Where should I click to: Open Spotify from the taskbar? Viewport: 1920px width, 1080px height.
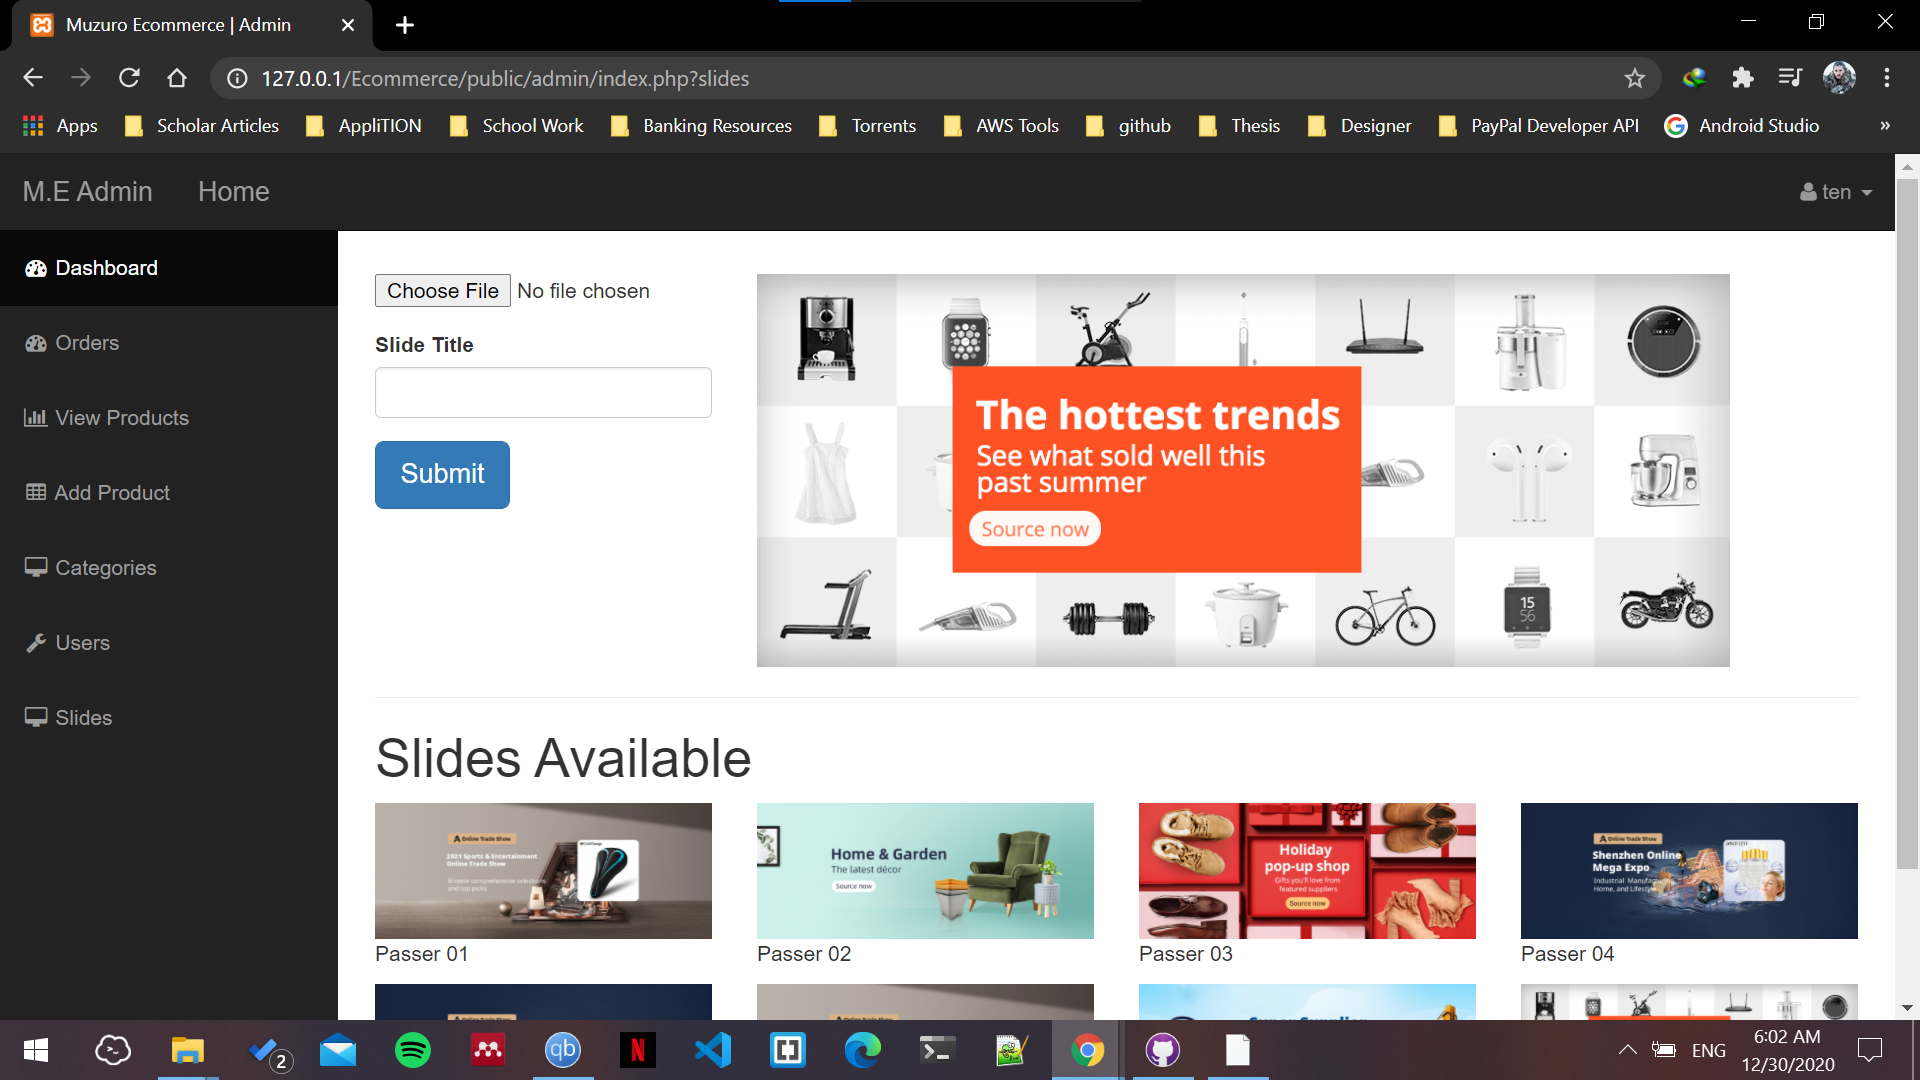(x=412, y=1050)
